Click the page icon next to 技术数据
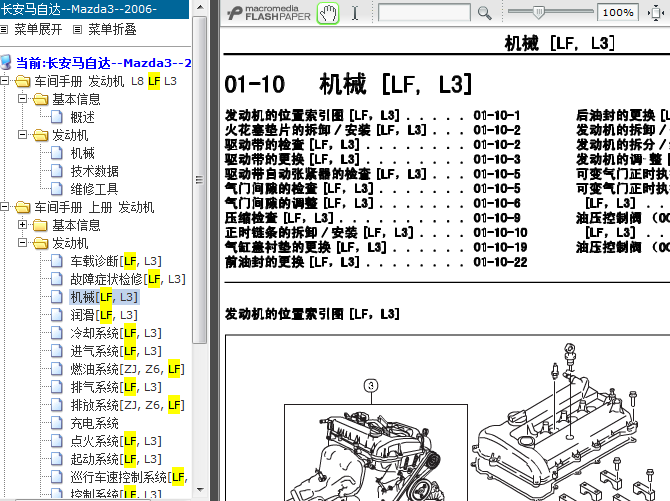Image resolution: width=670 pixels, height=501 pixels. pyautogui.click(x=56, y=171)
